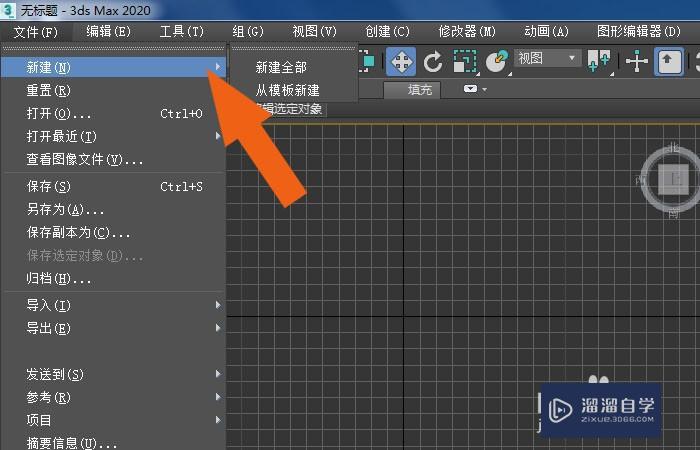Open the 图形编辑器(D) menu
This screenshot has width=700, height=450.
[639, 32]
